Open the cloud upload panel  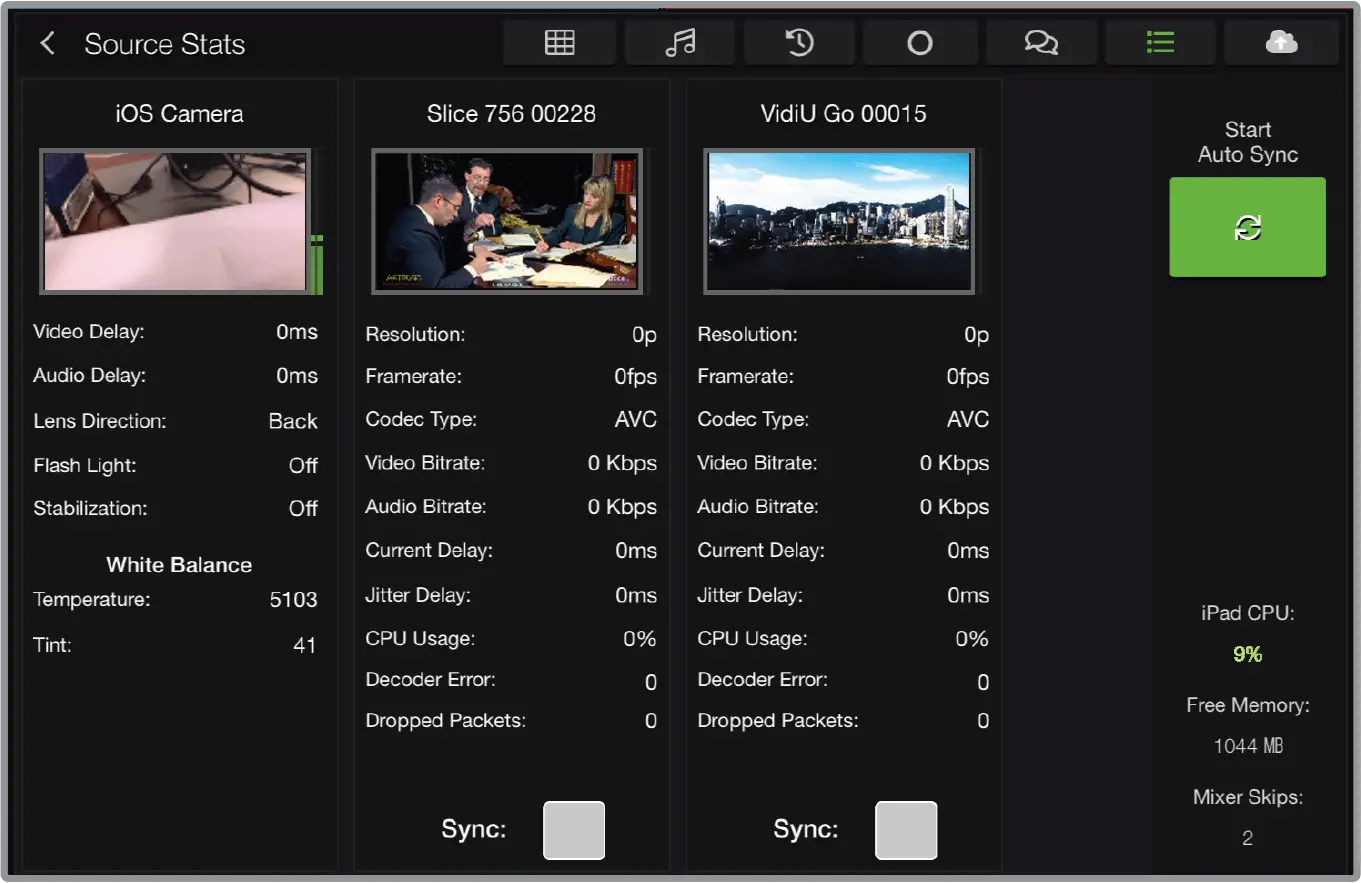1281,42
